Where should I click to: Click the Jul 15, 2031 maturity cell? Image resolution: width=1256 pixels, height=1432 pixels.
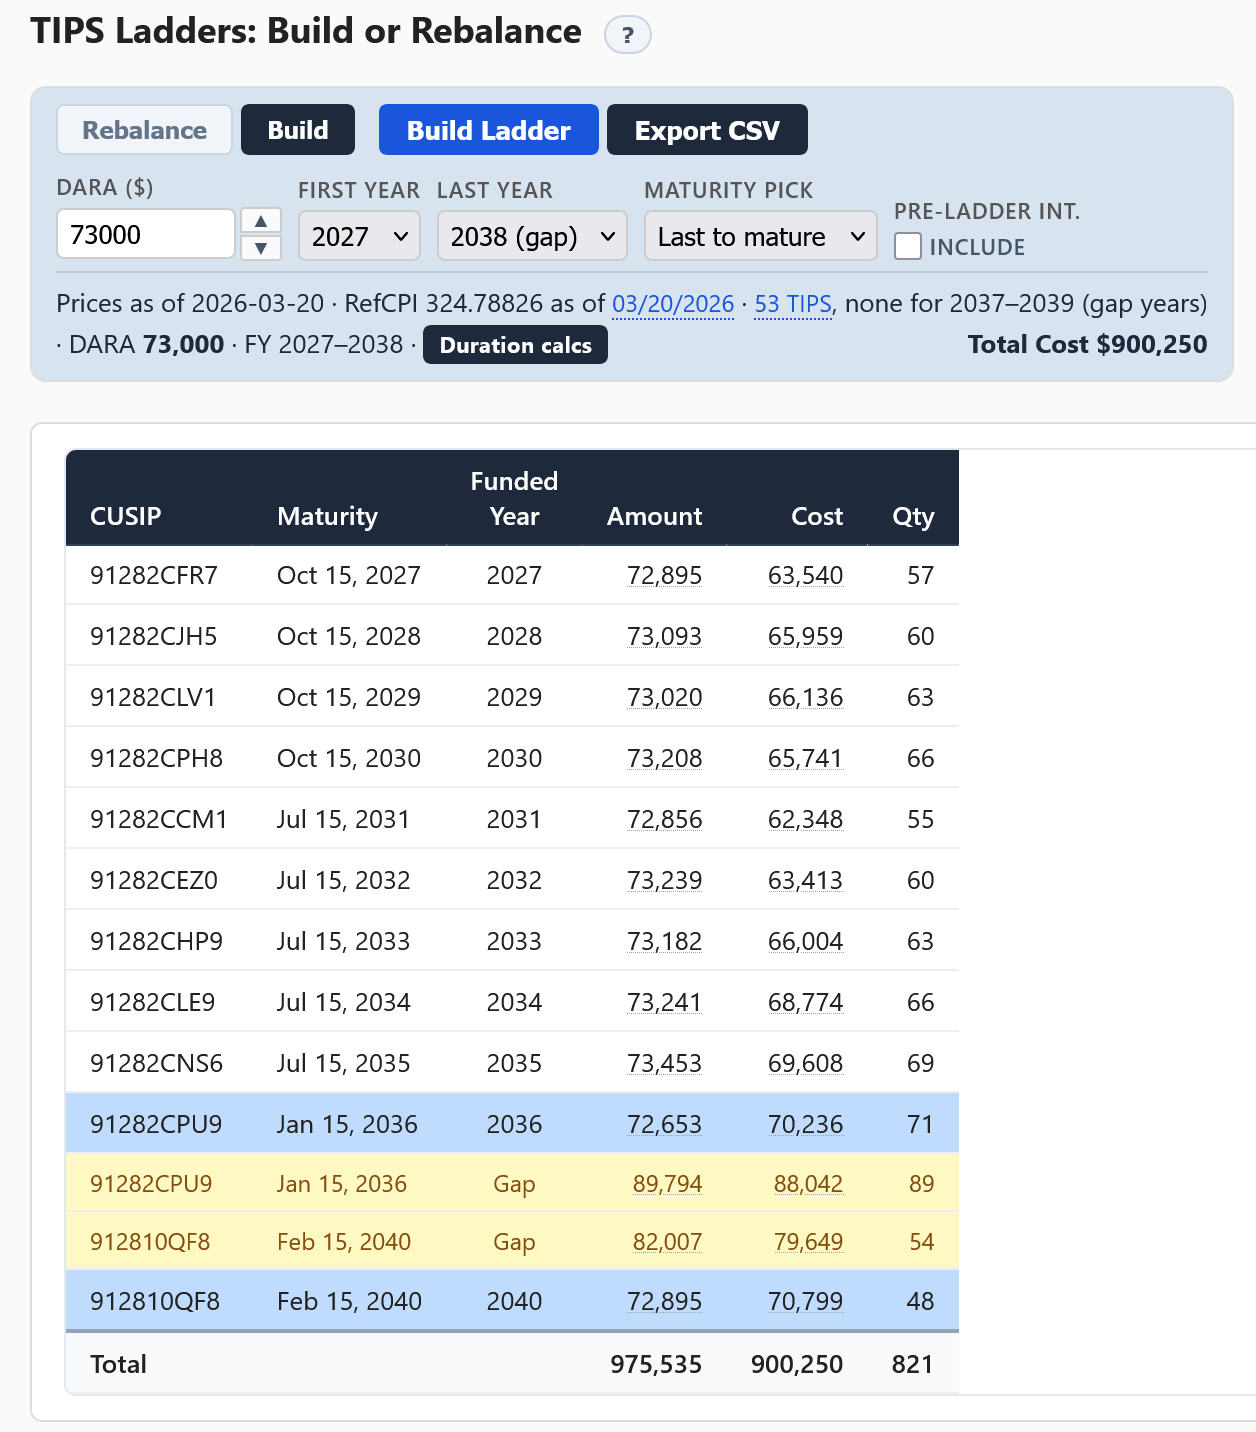344,819
